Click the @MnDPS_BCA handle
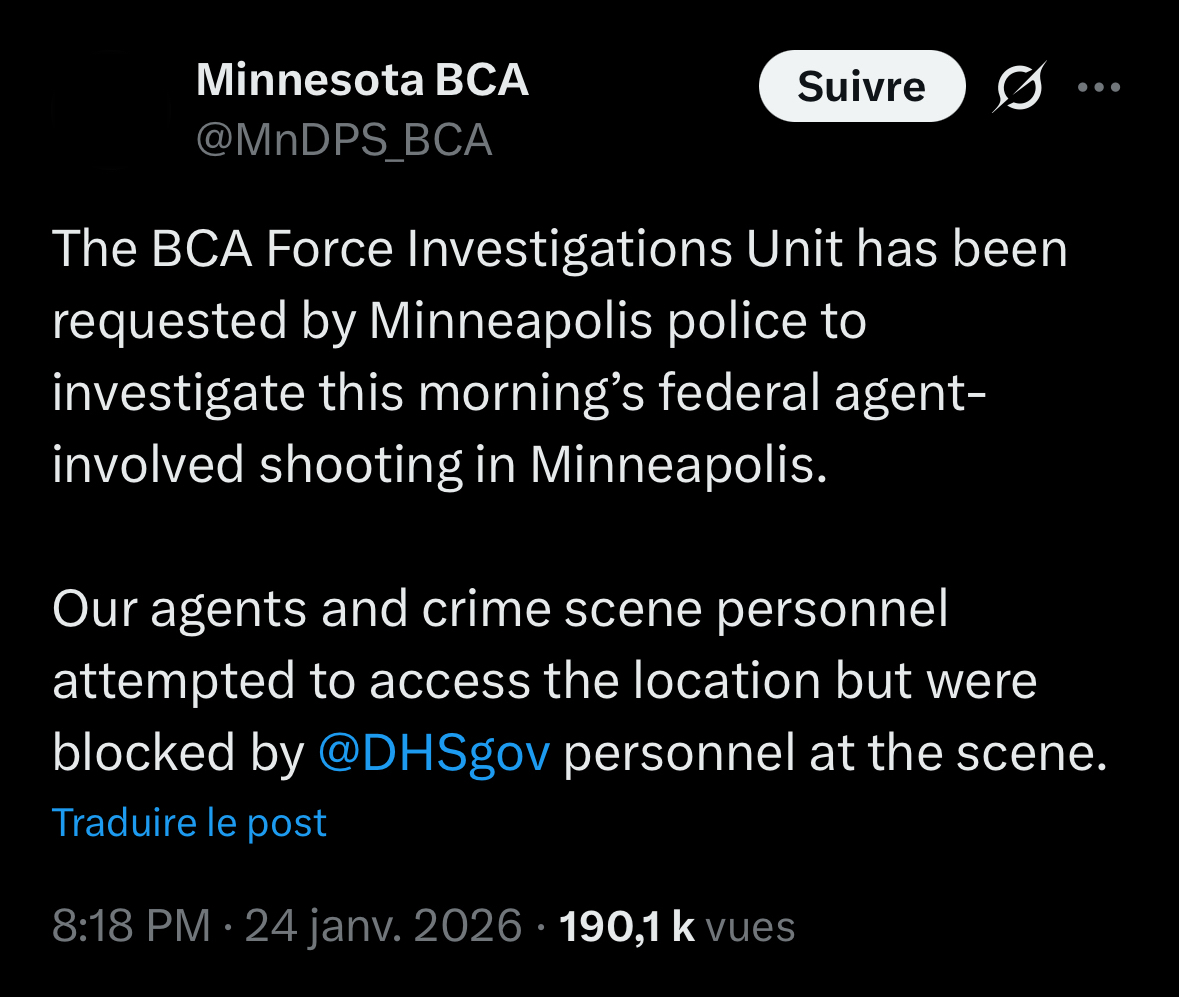Viewport: 1179px width, 997px height. (x=344, y=140)
